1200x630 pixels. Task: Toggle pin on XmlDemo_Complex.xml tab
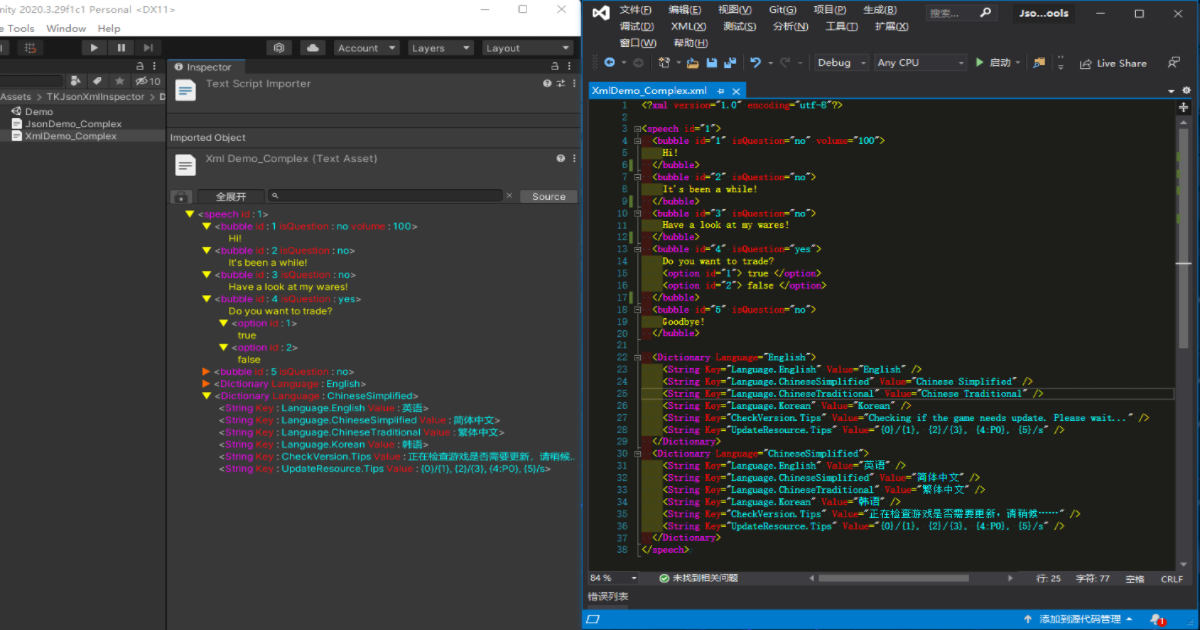(720, 91)
